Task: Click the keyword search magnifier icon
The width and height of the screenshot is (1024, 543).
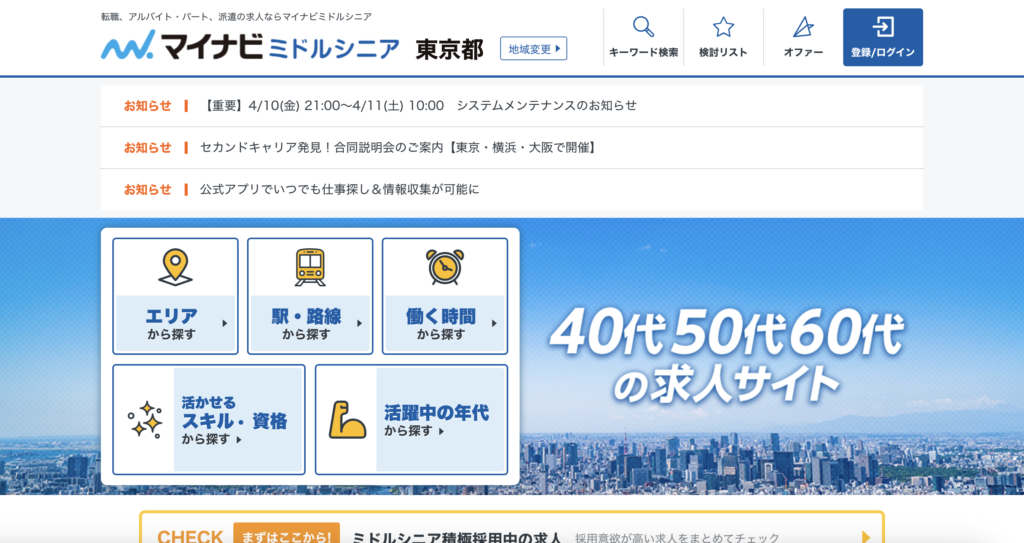Action: [x=643, y=27]
